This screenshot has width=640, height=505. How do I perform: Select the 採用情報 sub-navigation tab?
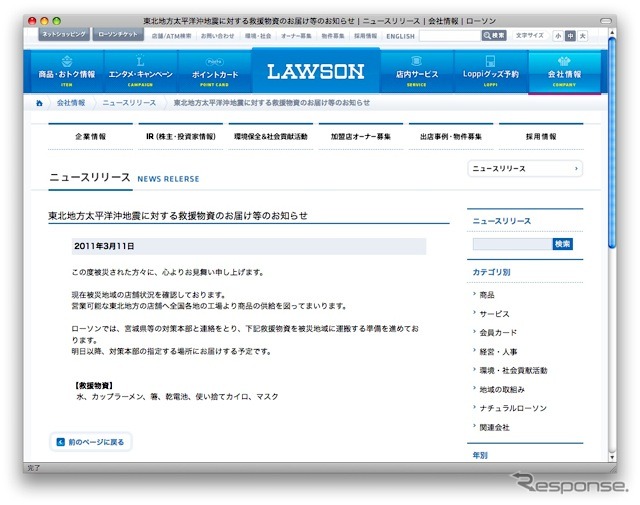[x=541, y=136]
